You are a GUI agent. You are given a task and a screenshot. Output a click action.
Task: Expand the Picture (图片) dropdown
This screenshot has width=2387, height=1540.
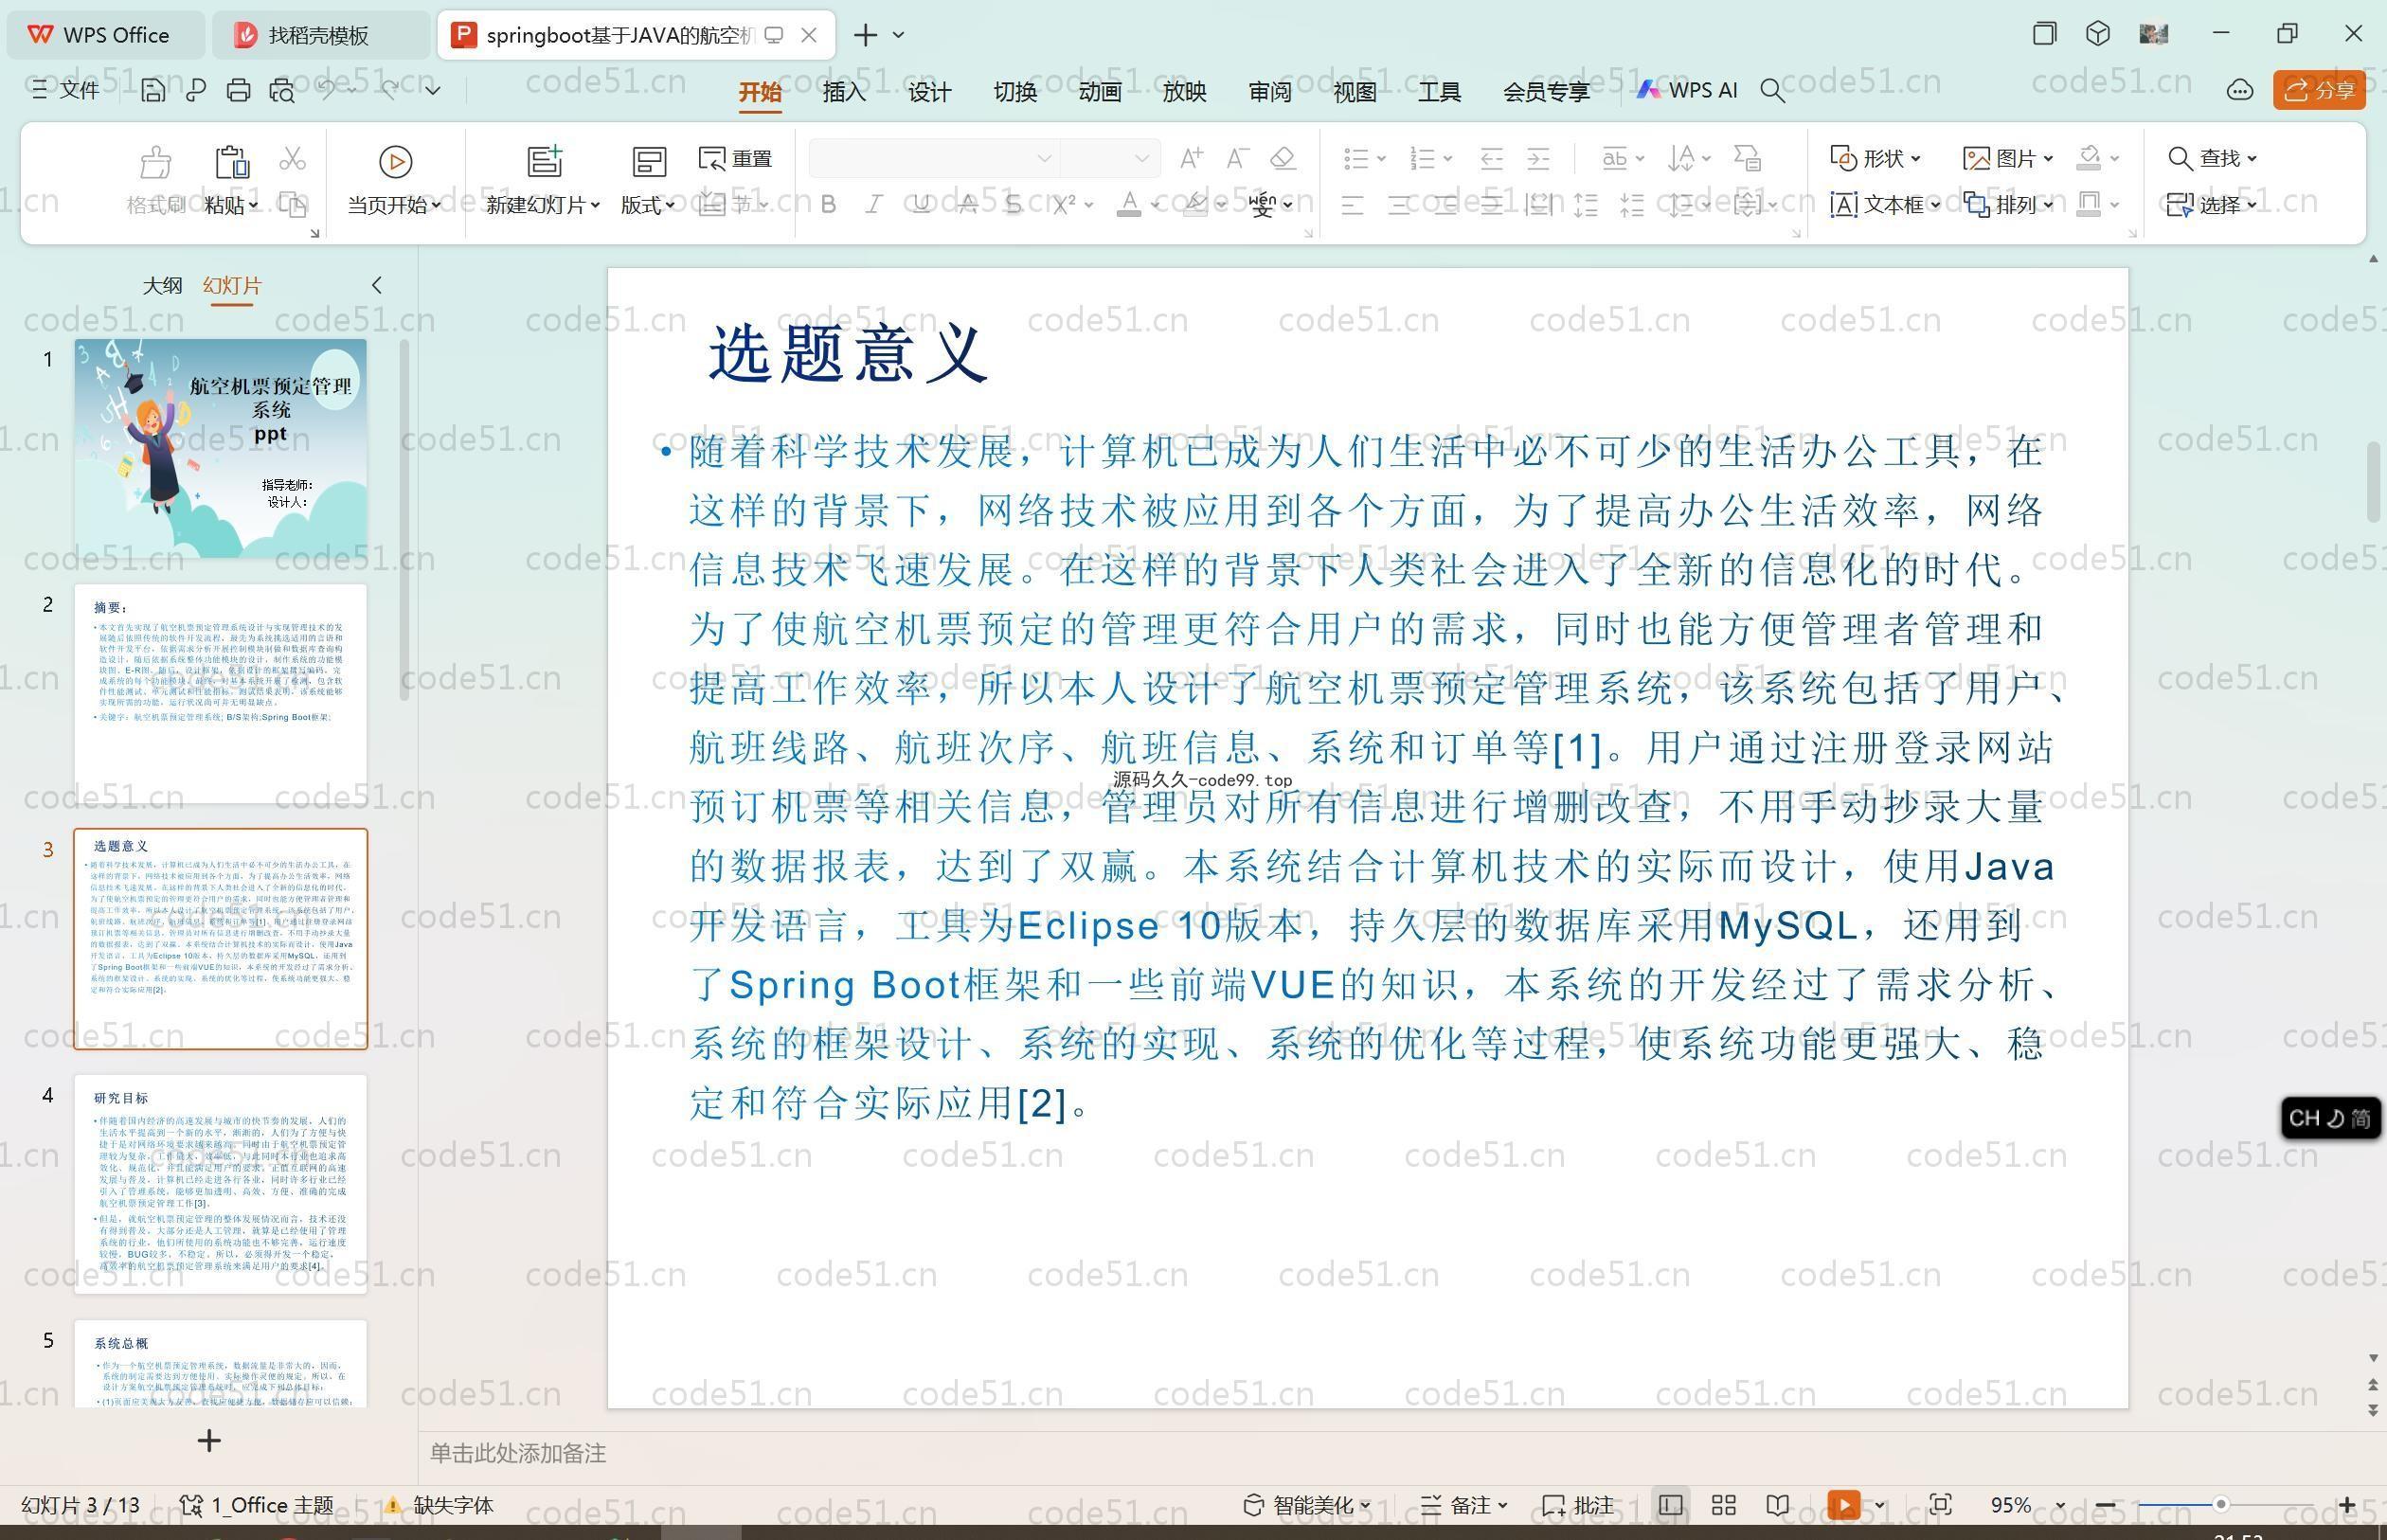(x=2048, y=158)
